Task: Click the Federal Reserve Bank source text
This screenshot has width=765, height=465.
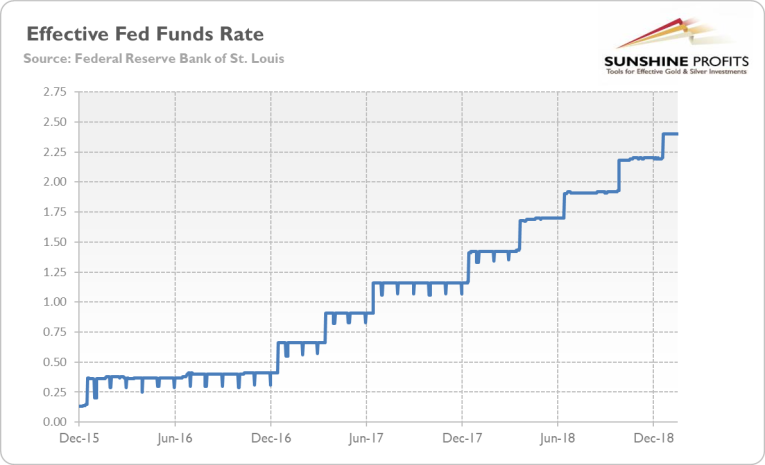Action: click(x=153, y=57)
